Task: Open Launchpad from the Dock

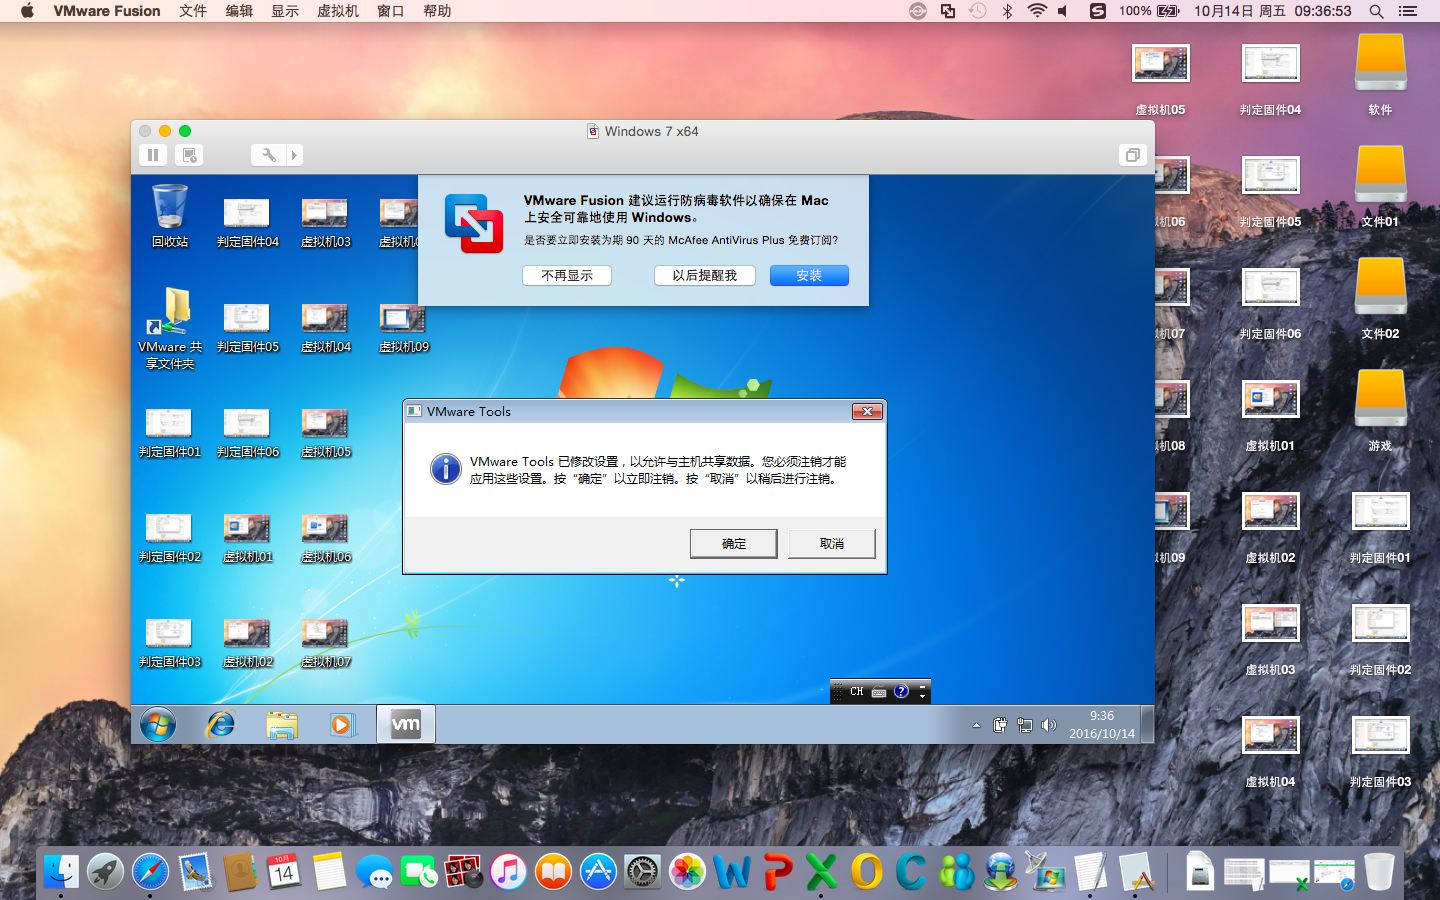Action: point(105,872)
